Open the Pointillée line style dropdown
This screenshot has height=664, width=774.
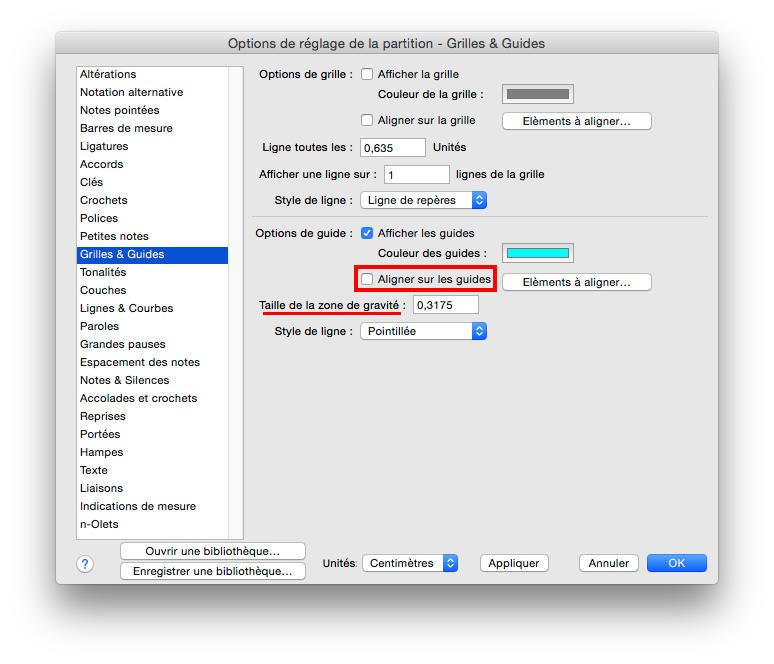tap(423, 331)
